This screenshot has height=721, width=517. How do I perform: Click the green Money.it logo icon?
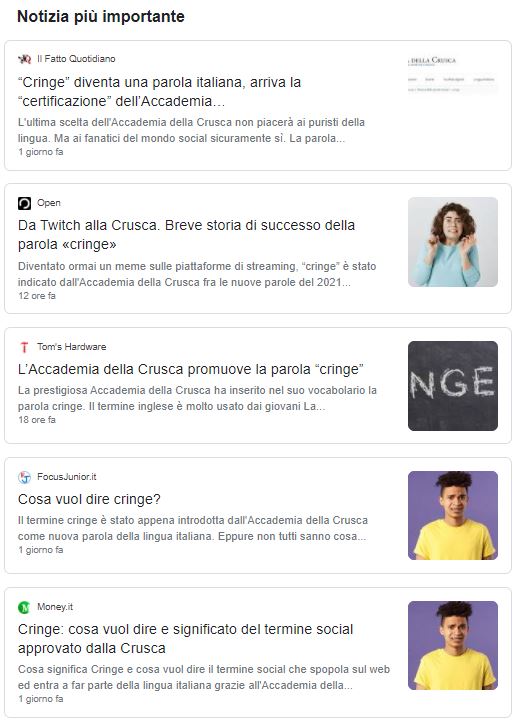(24, 607)
